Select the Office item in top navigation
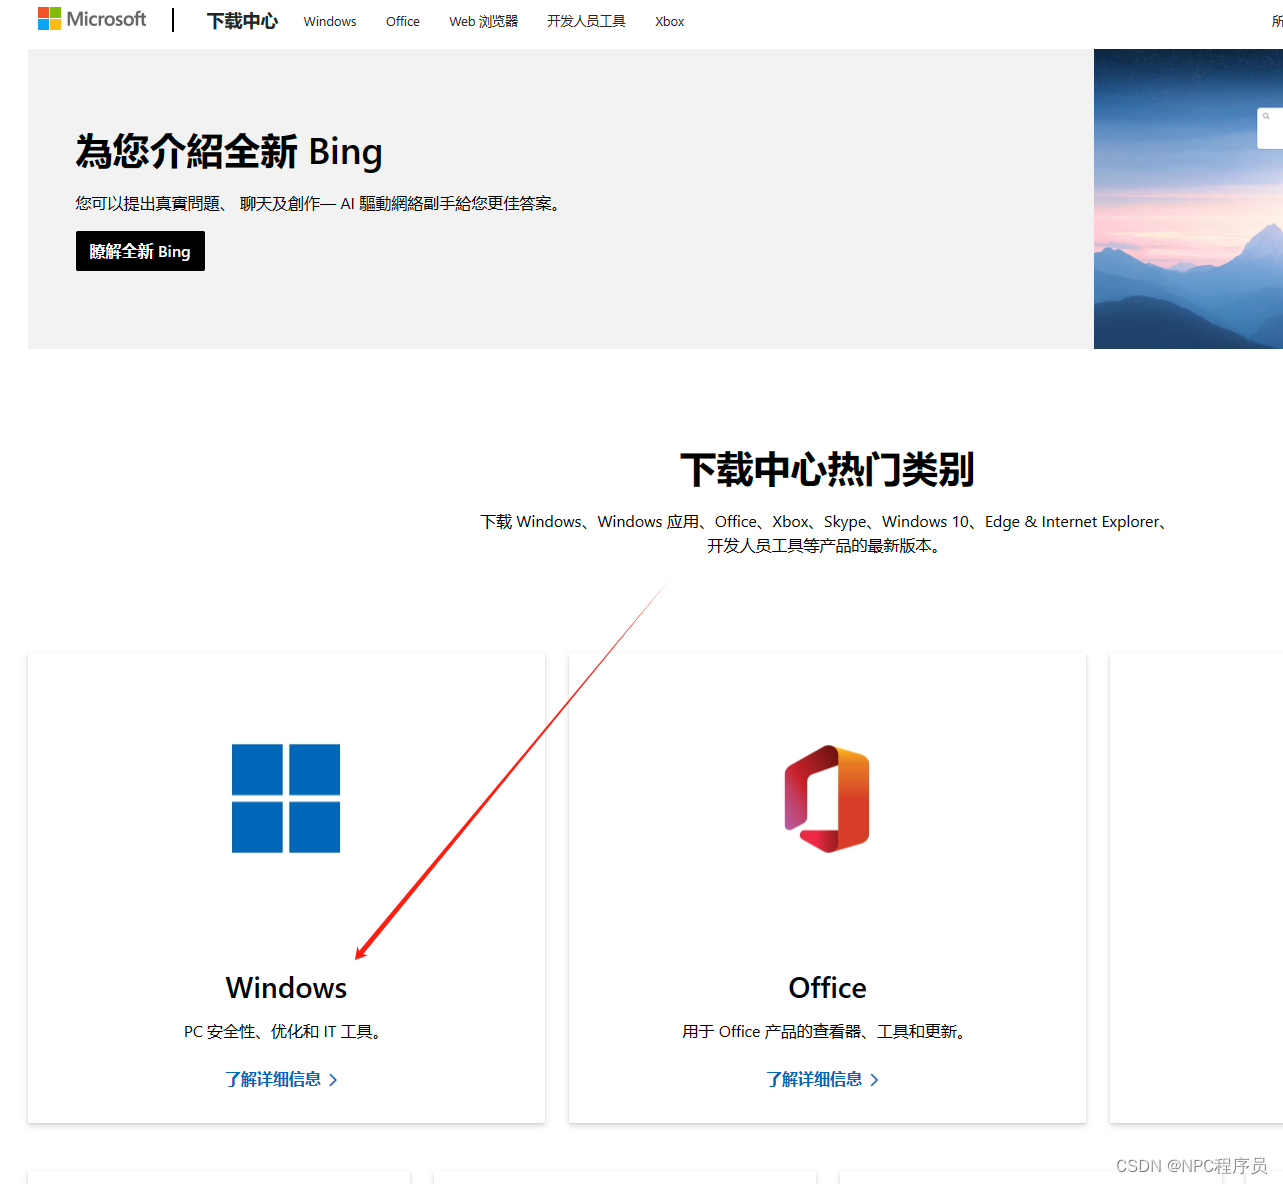The width and height of the screenshot is (1283, 1184). [x=403, y=21]
